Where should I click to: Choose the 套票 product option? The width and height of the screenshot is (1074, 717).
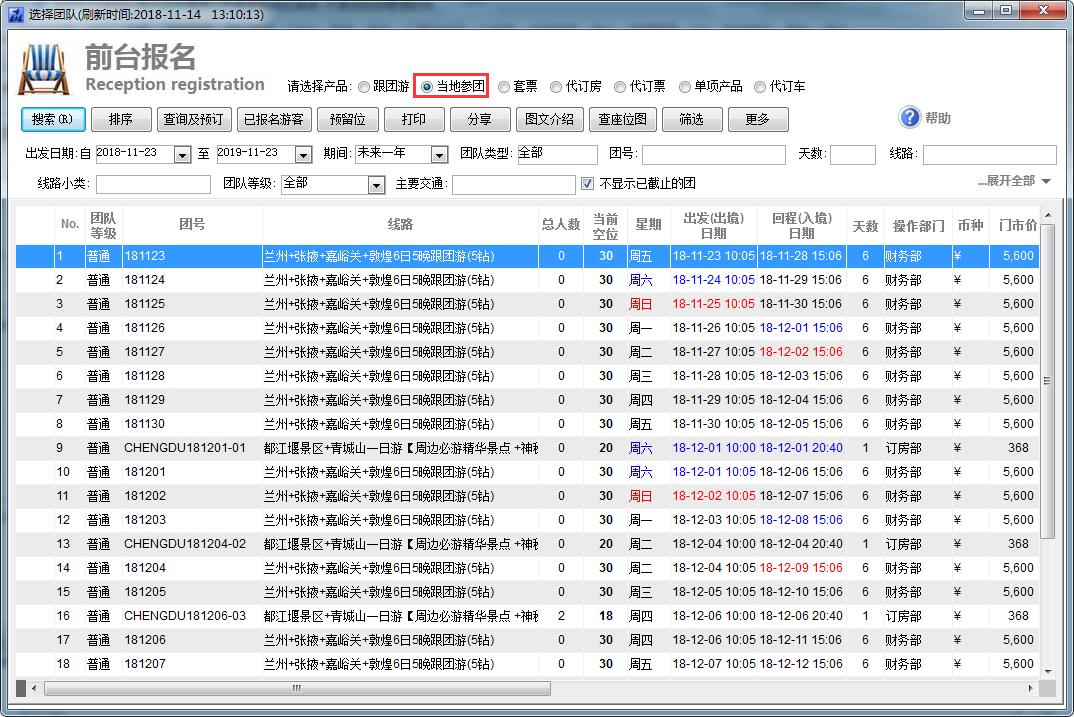[504, 87]
